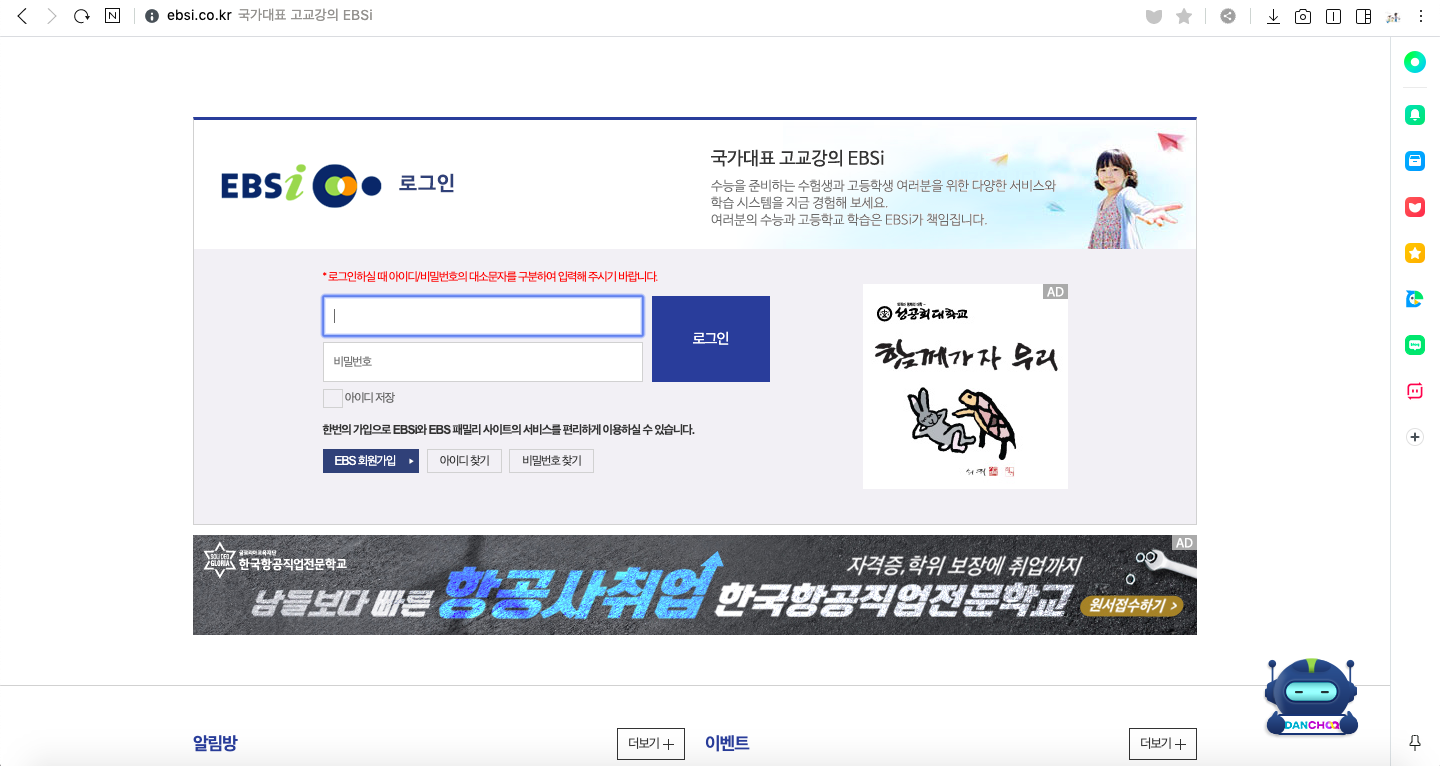Click the 국가대표 고교강의 EBSi headline
Viewport: 1440px width, 766px height.
pos(798,158)
